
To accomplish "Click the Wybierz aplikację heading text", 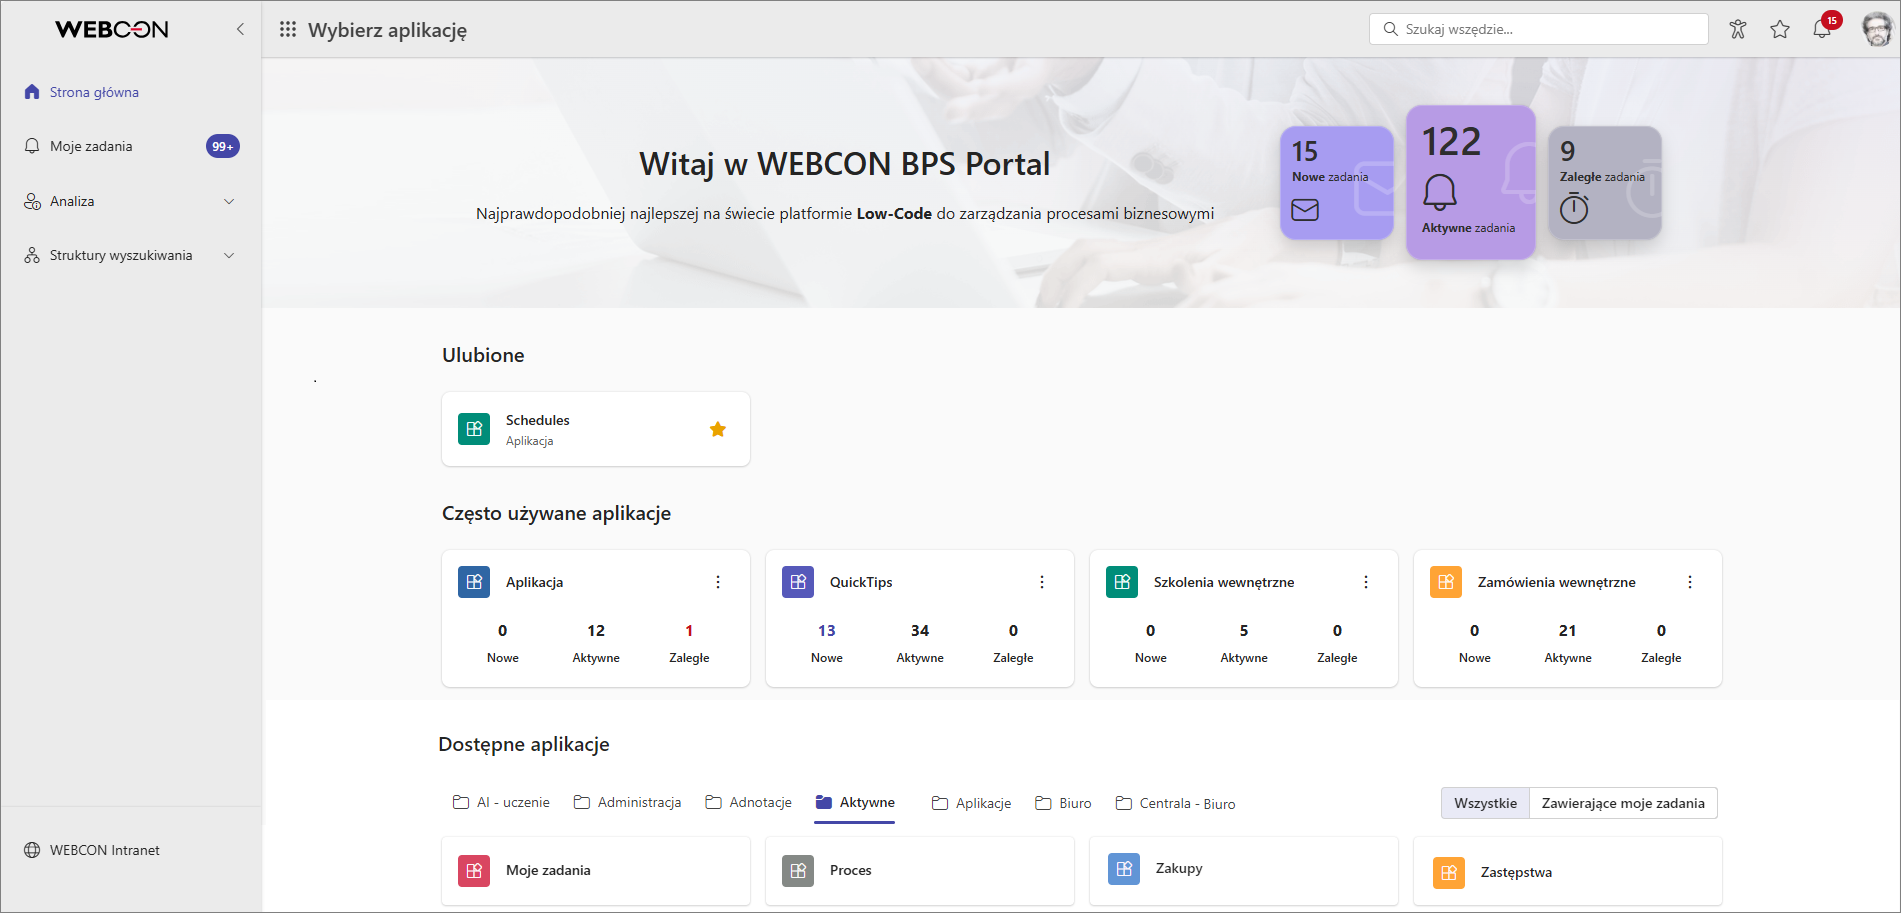I will click(388, 30).
